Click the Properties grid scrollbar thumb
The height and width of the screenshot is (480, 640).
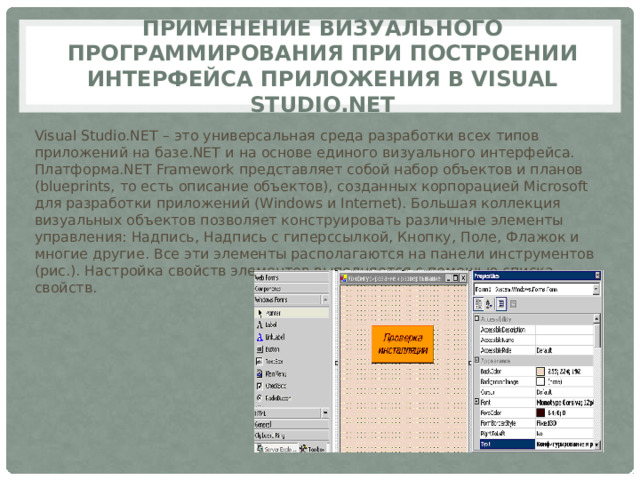[597, 336]
